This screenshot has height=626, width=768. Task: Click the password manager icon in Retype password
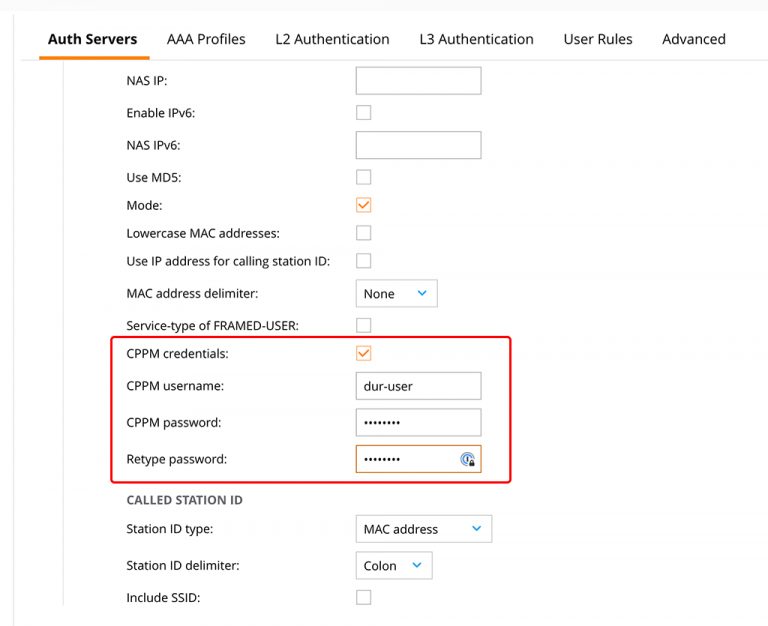467,459
